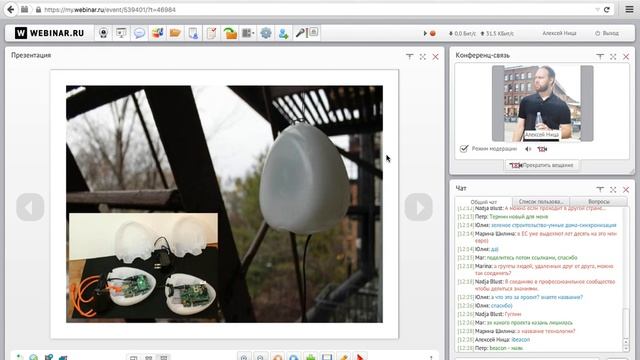640x360 pixels.
Task: Toggle the Режим модерации checkbox
Action: pyautogui.click(x=464, y=149)
